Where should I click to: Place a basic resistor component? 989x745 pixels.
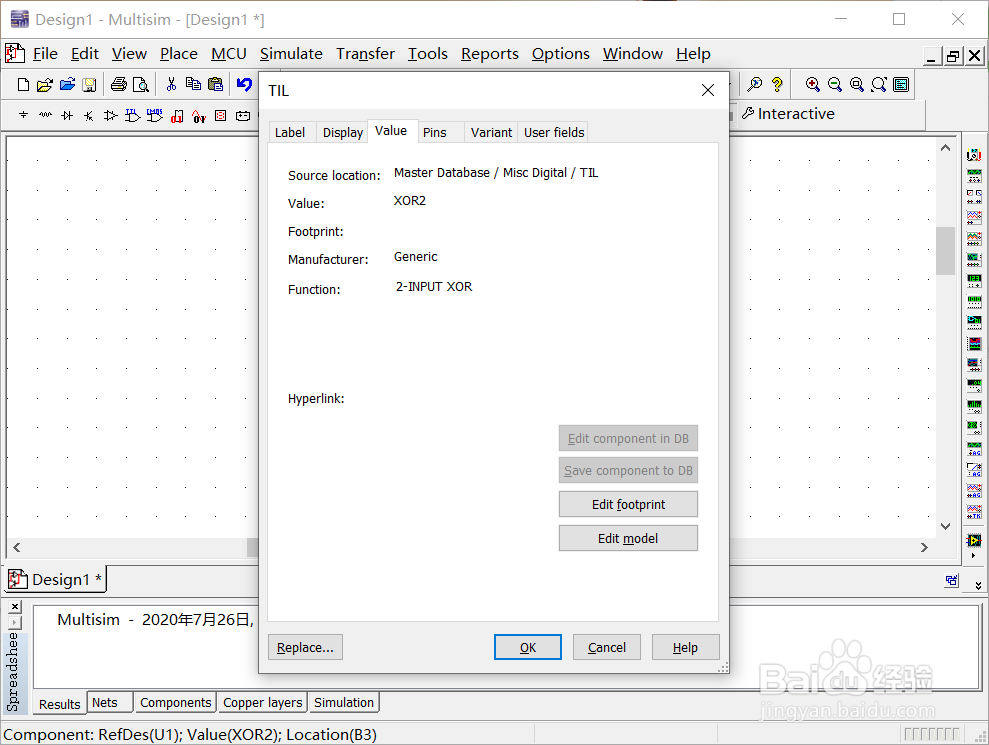[45, 115]
